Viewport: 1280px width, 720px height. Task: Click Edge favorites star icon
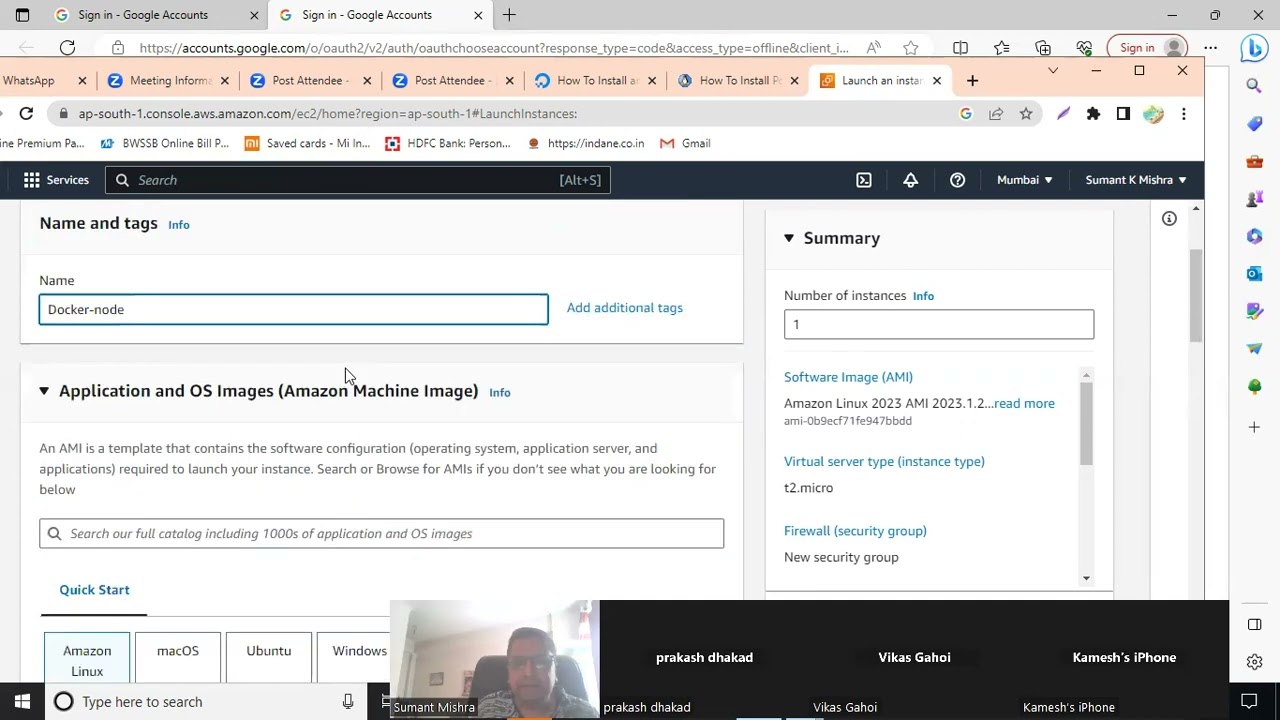click(1002, 48)
